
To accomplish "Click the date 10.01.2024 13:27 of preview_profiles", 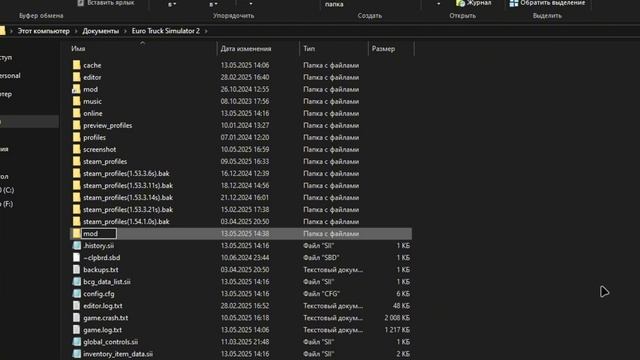I will [245, 125].
